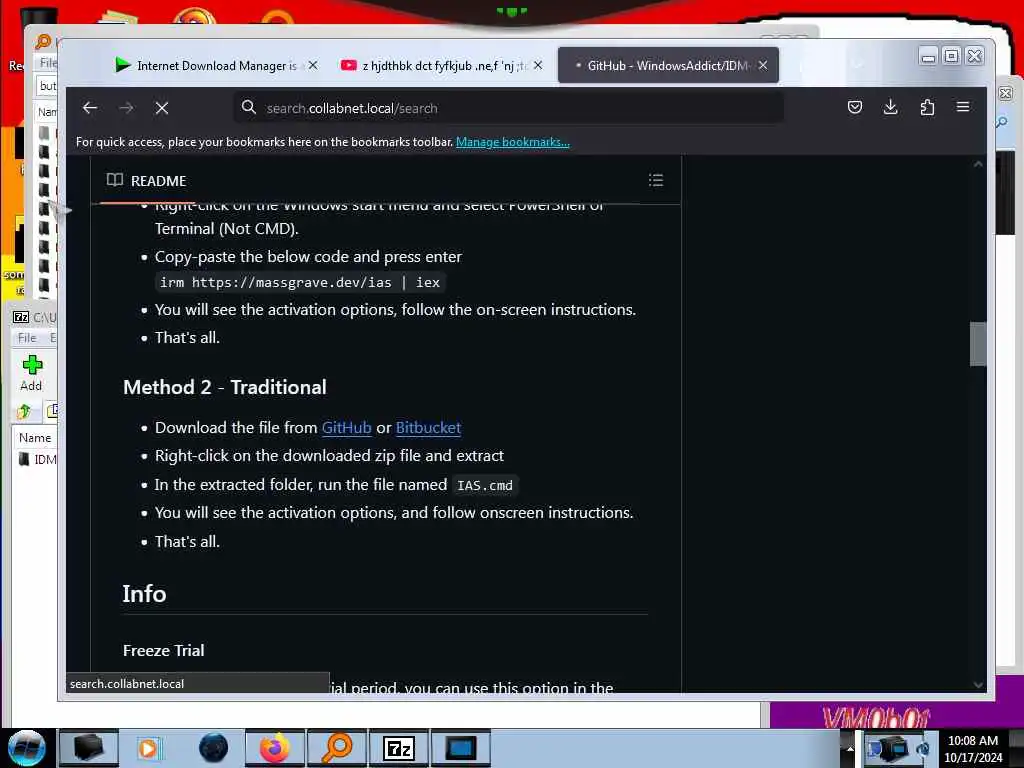Viewport: 1024px width, 768px height.
Task: Stop loading the page
Action: (162, 108)
